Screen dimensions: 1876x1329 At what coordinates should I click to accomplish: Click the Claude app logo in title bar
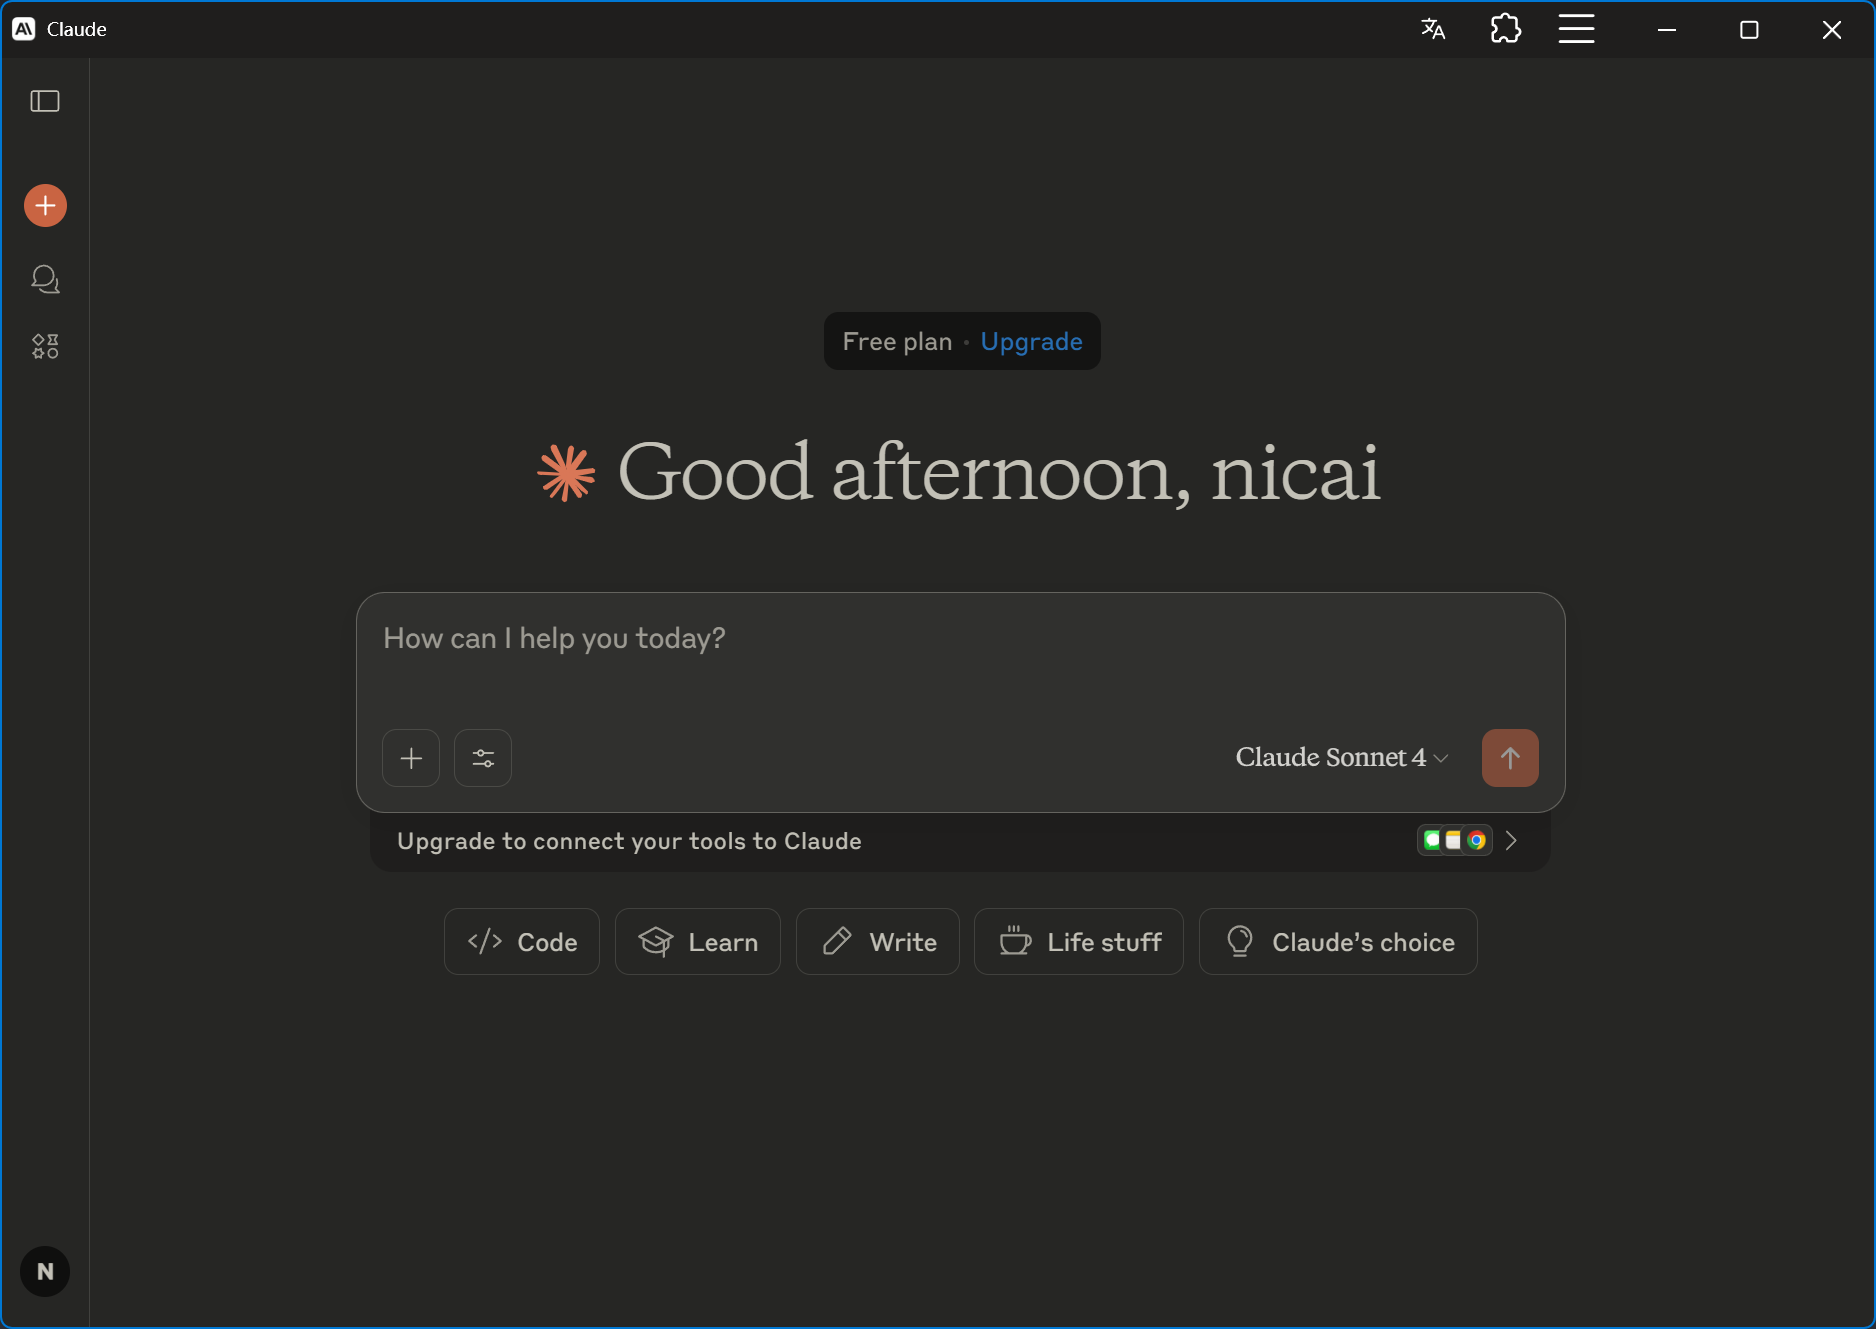click(x=24, y=29)
